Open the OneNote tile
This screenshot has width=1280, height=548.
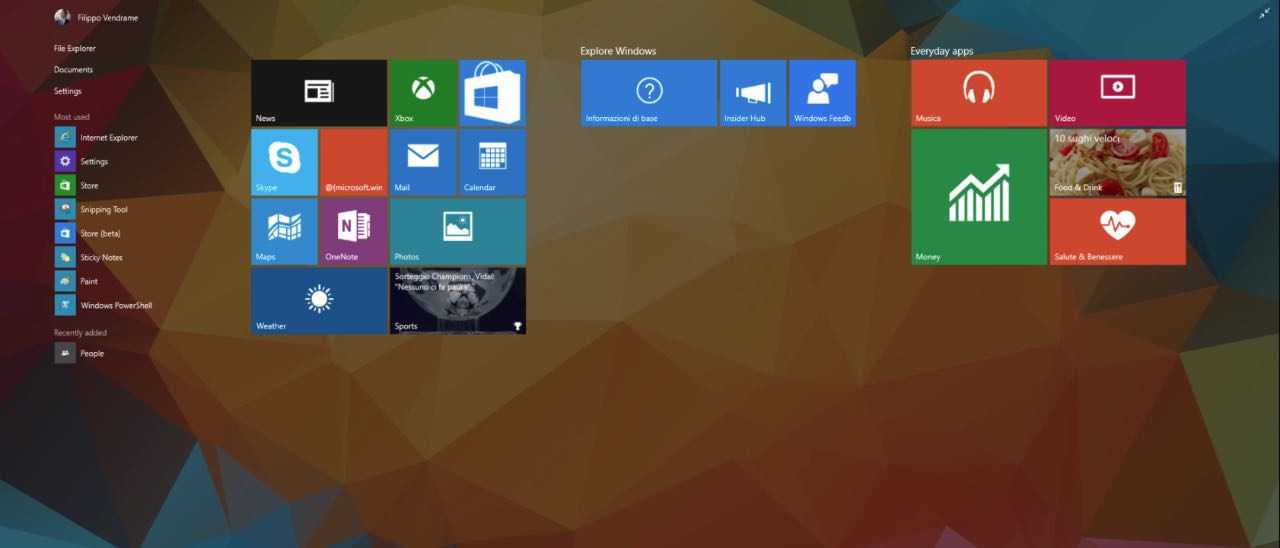[354, 231]
